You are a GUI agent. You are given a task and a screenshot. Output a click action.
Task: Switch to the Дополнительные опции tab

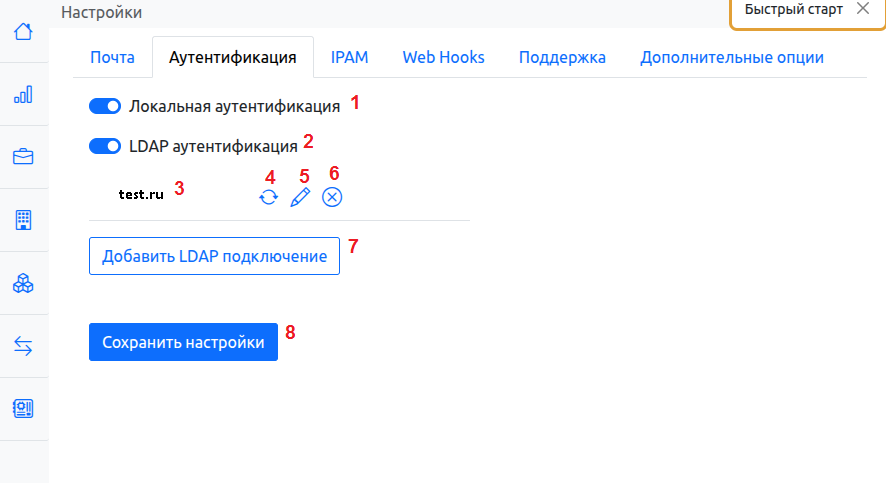732,57
